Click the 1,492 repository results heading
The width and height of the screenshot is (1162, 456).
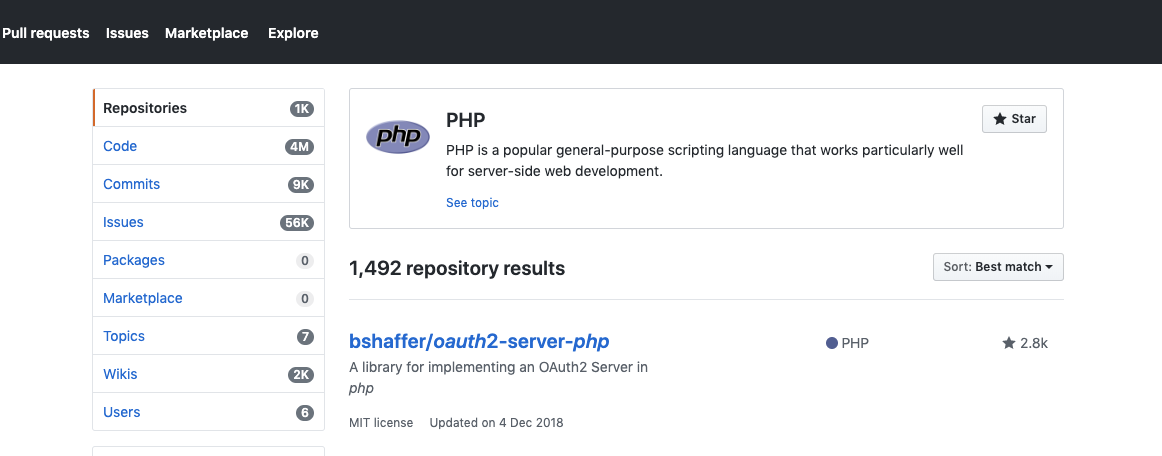click(x=456, y=268)
